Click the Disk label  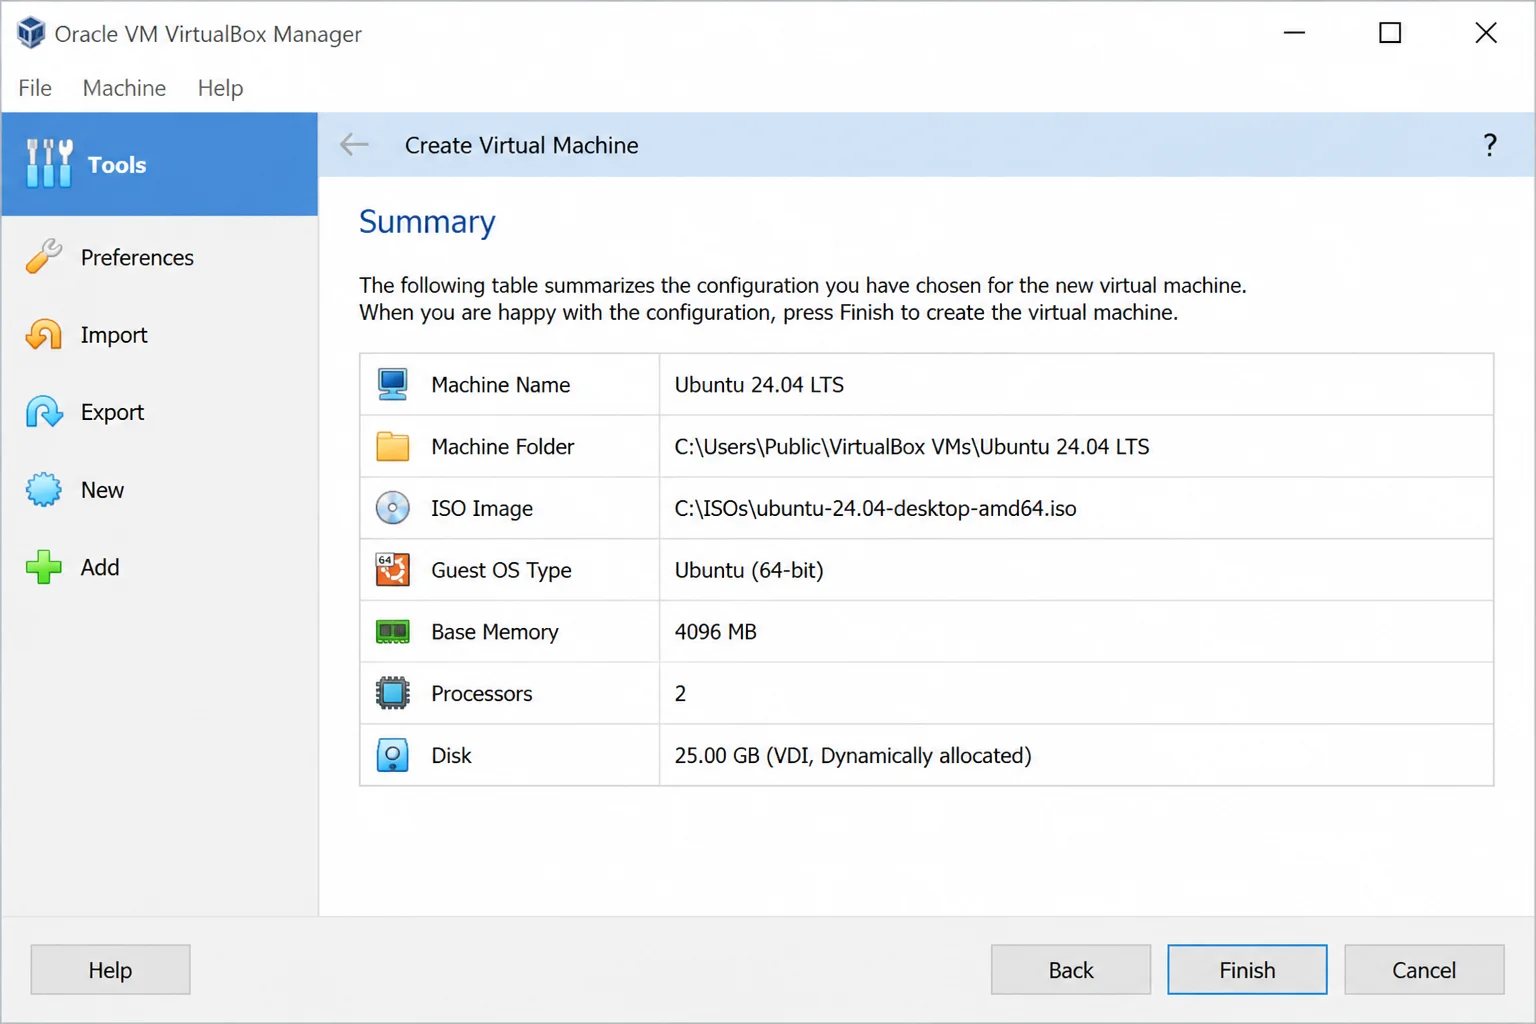pos(451,756)
